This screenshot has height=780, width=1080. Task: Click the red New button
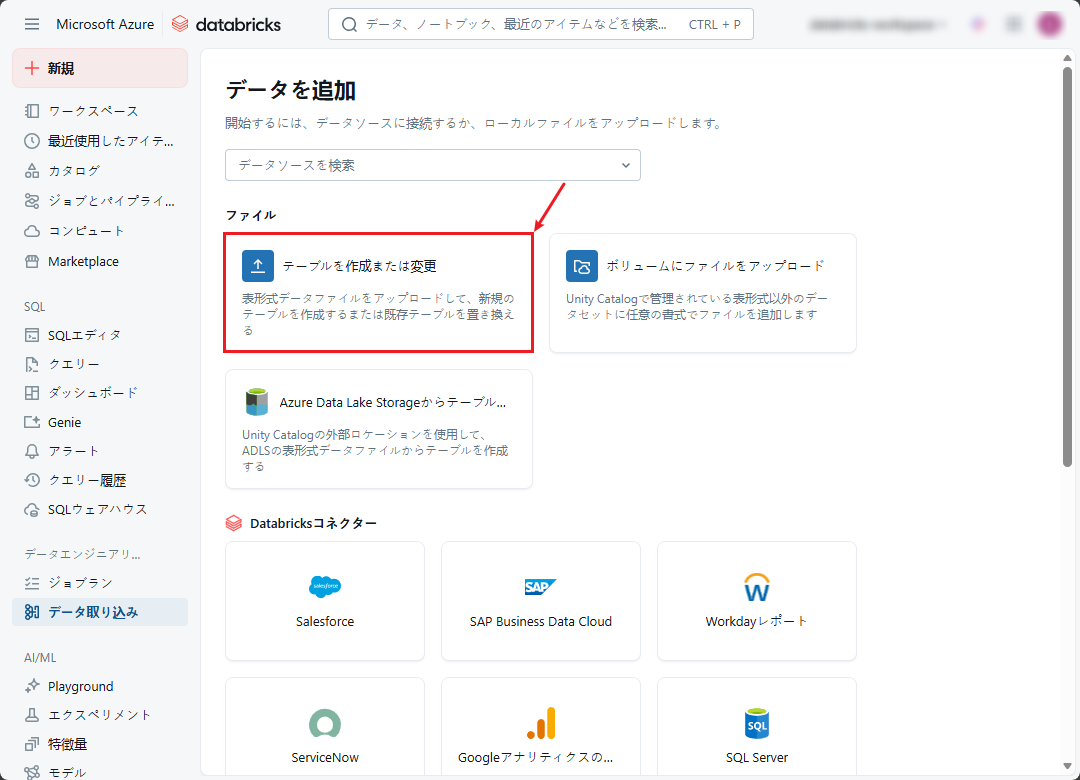click(100, 68)
